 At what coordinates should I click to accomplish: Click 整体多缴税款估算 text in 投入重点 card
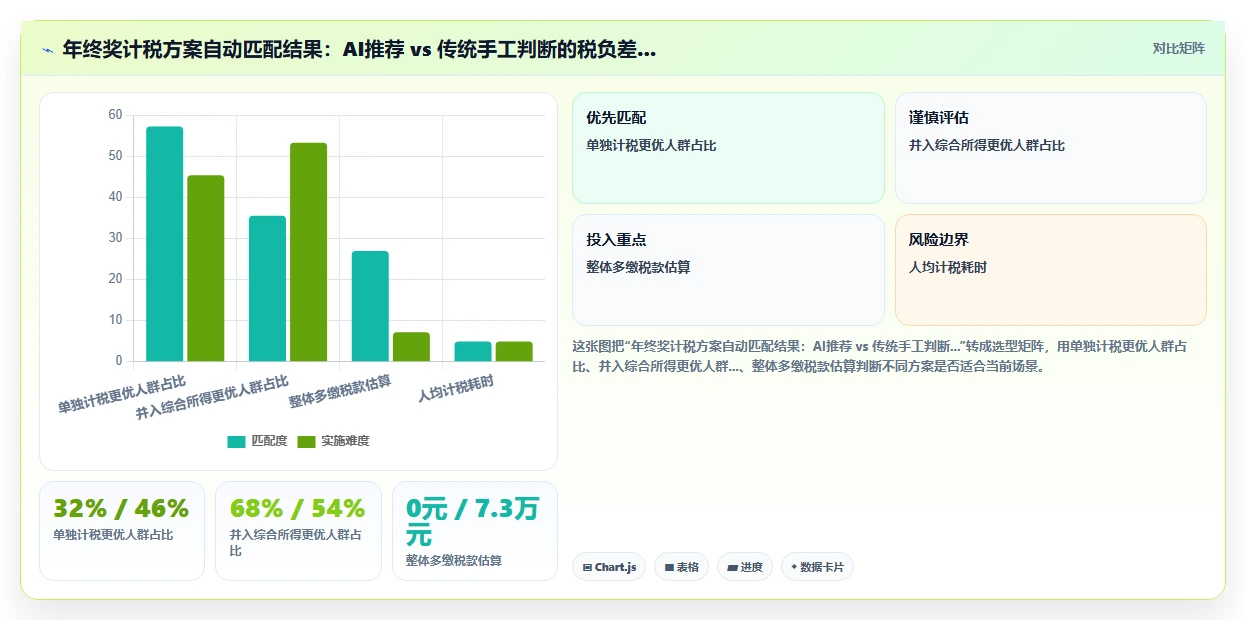[638, 267]
